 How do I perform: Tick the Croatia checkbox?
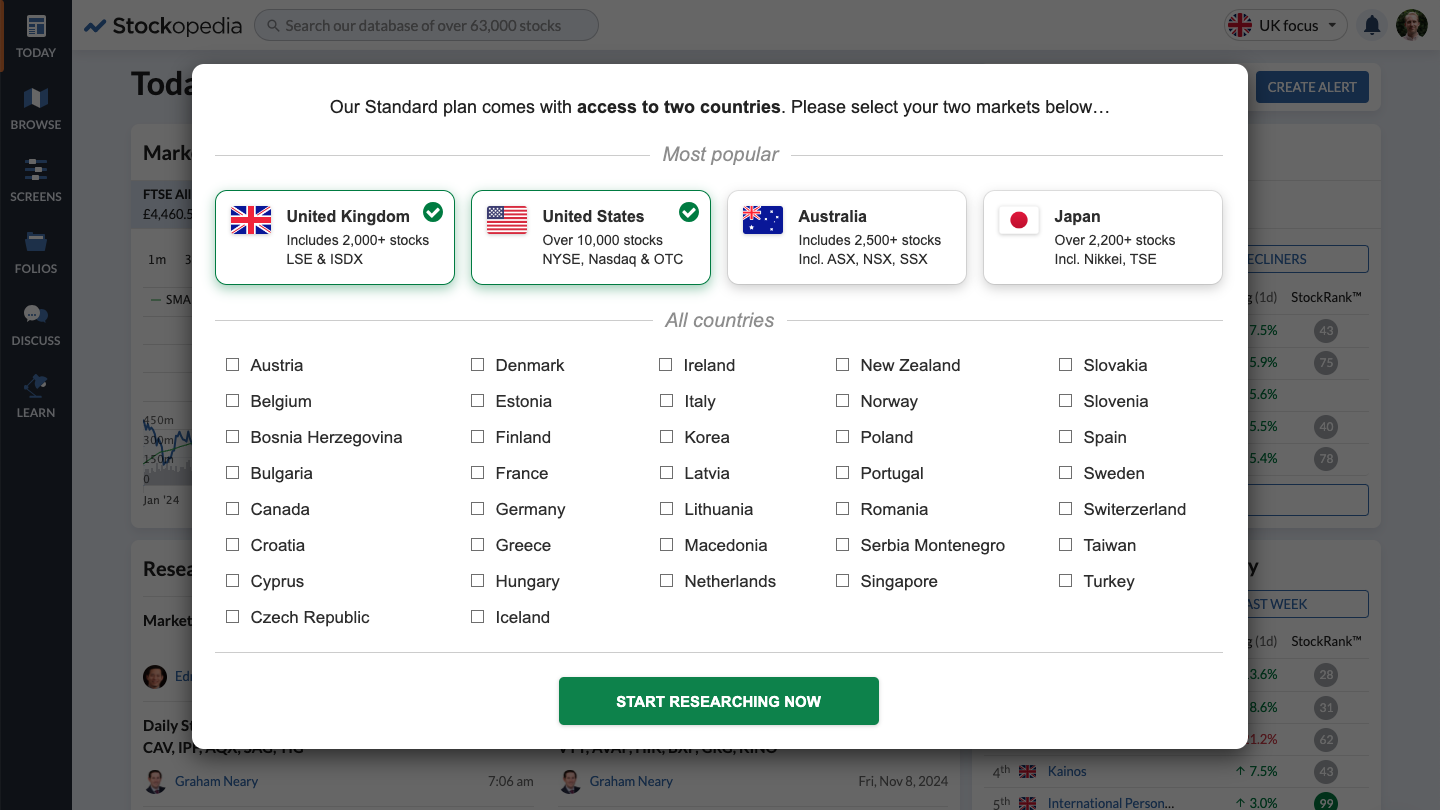[232, 545]
